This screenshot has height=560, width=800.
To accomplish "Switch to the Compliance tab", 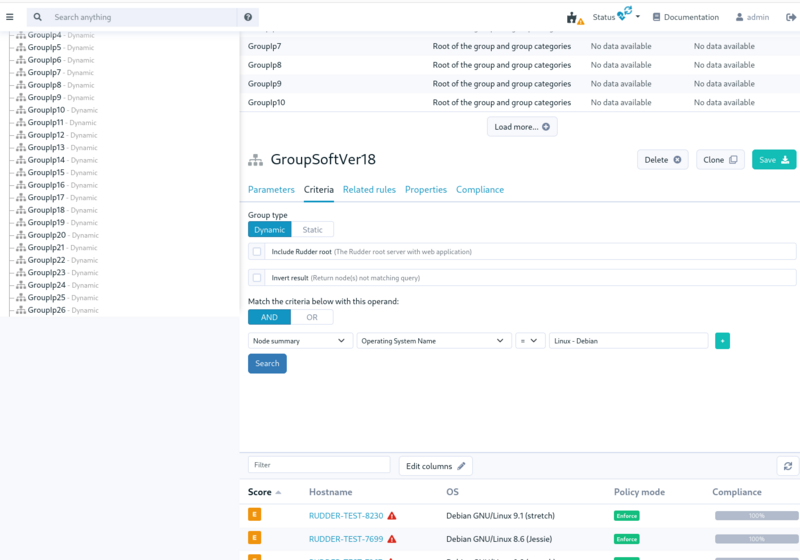I will pyautogui.click(x=480, y=190).
